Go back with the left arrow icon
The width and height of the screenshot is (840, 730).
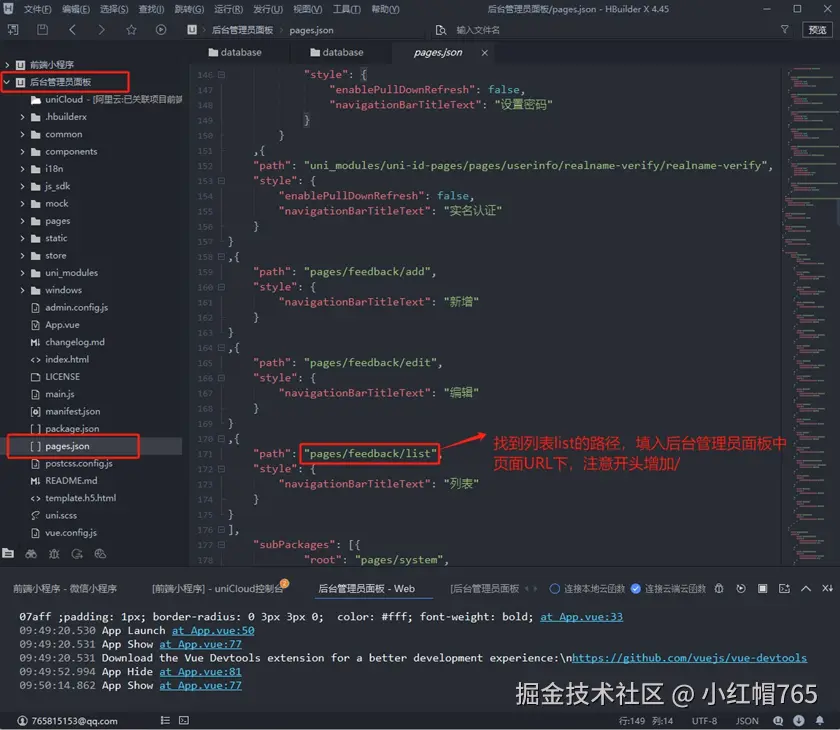tap(72, 30)
